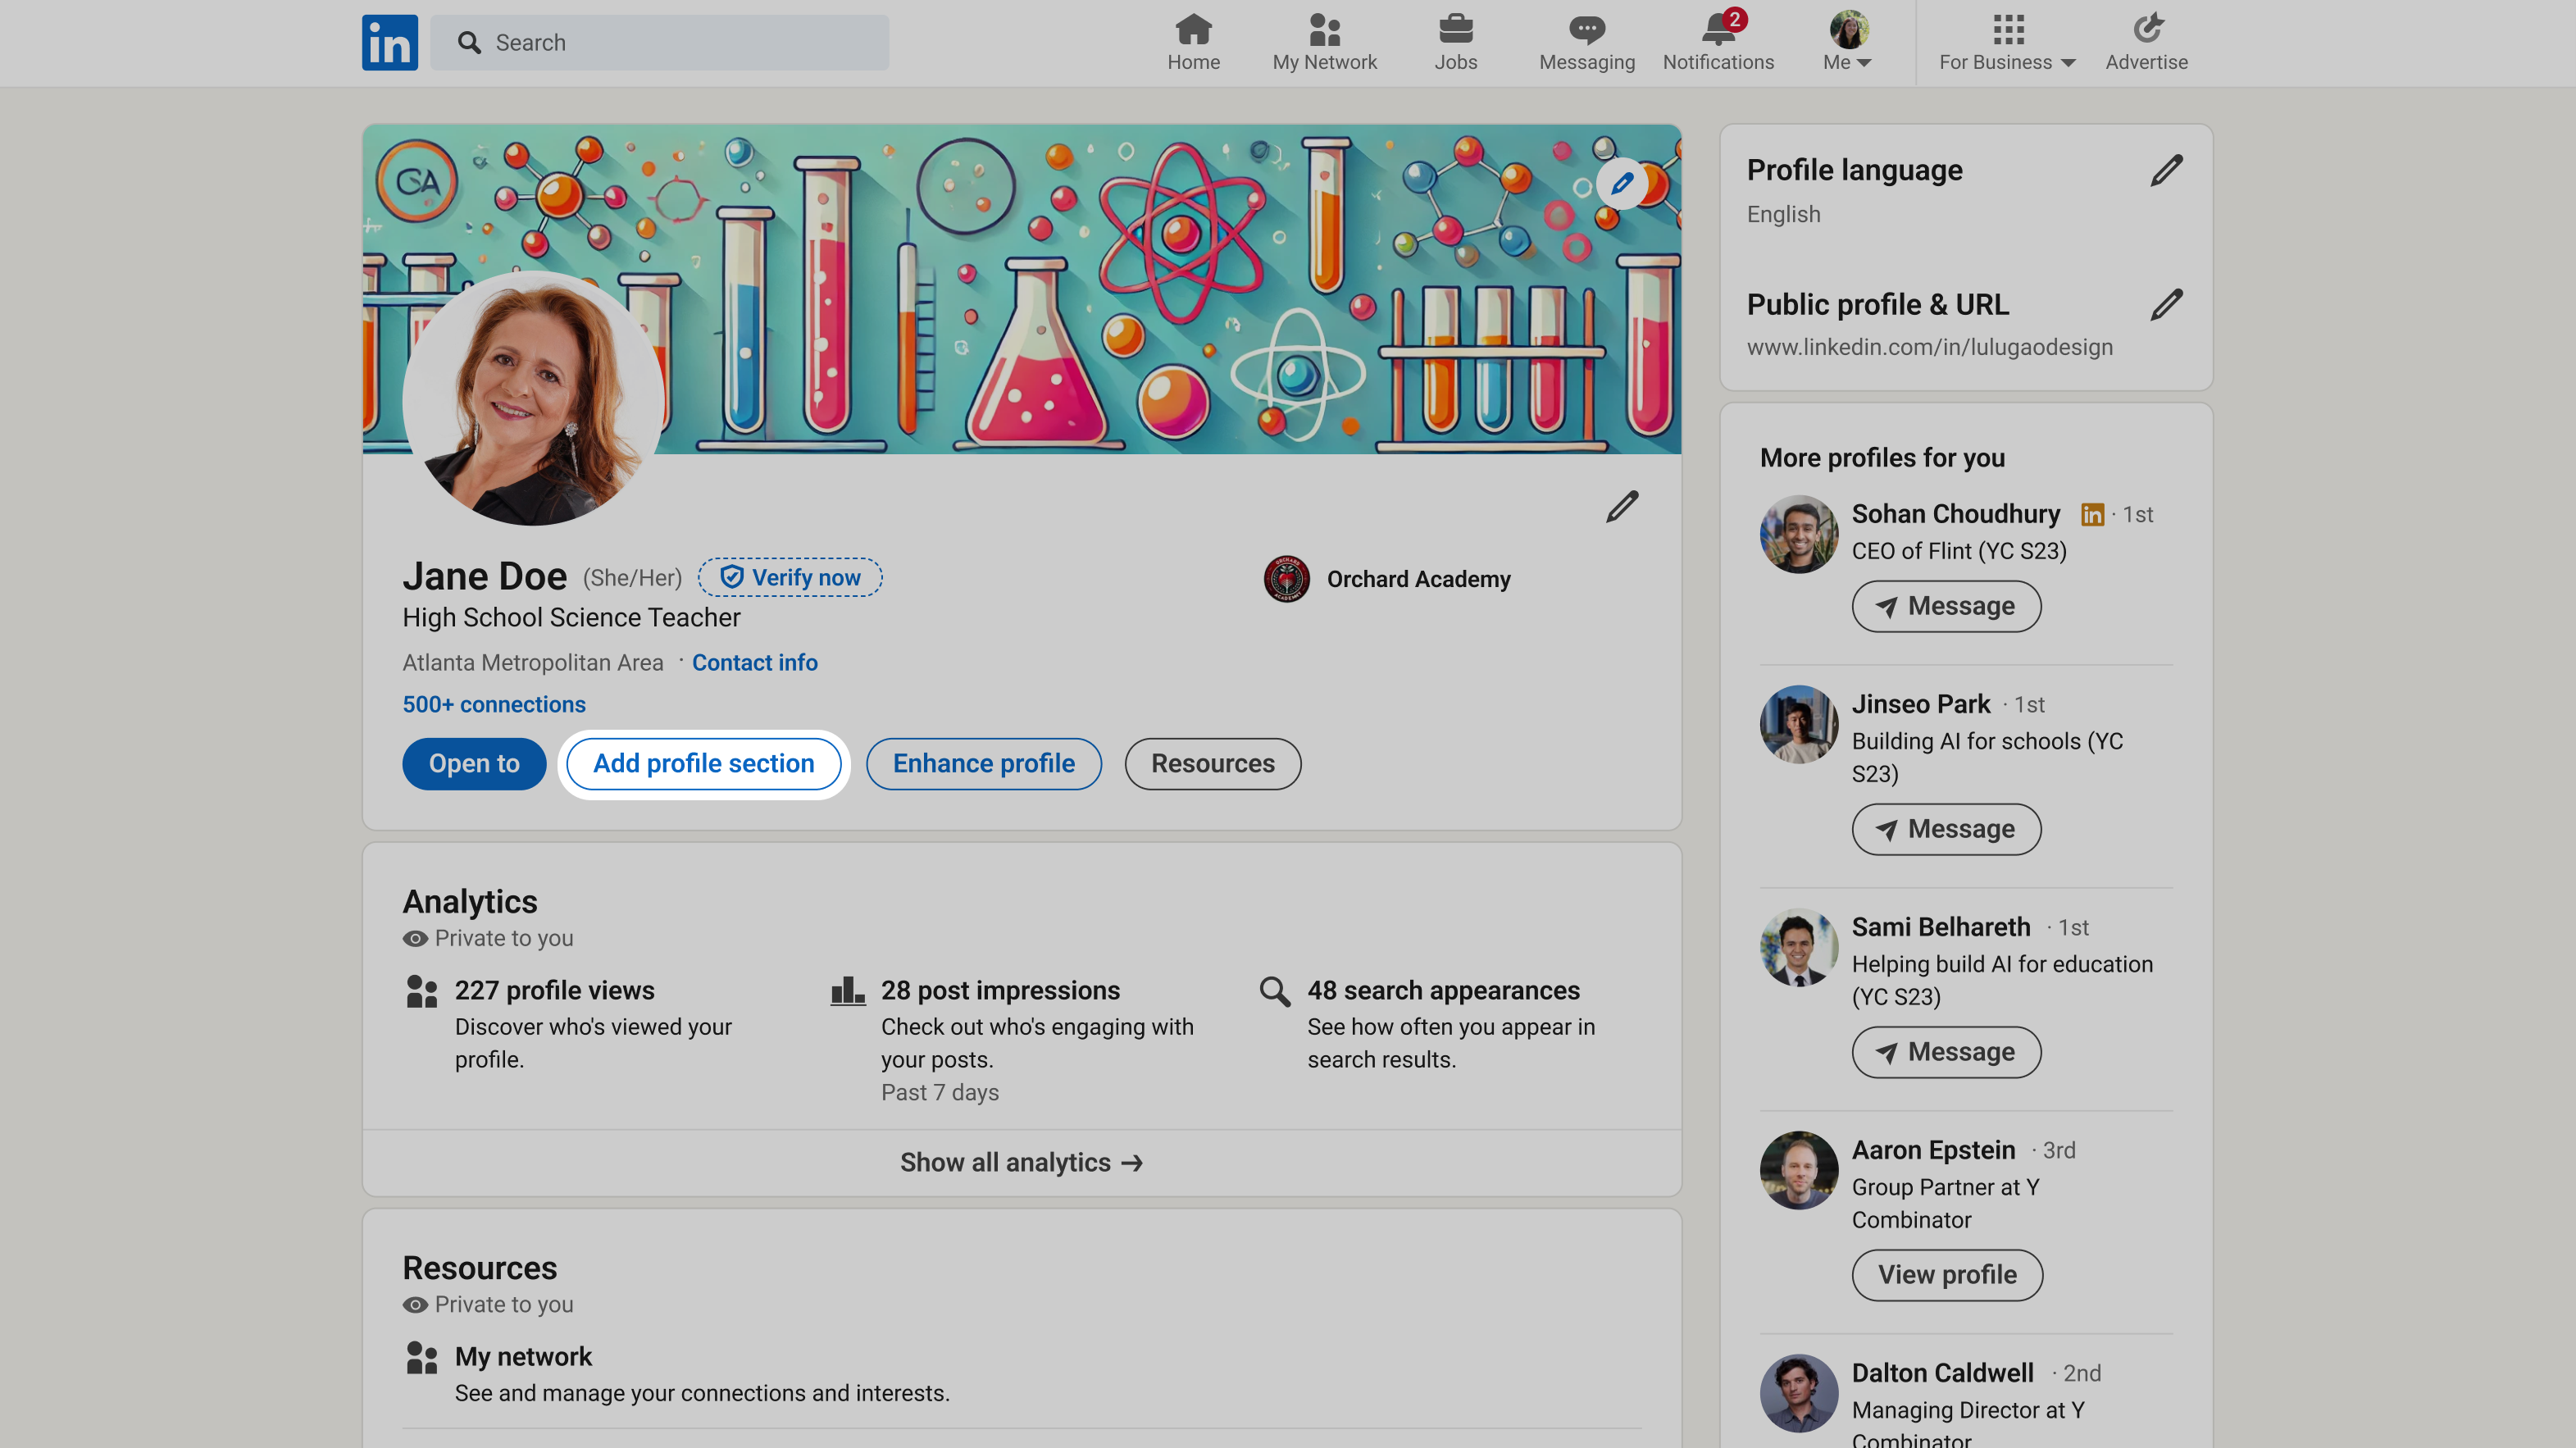Click the Enhance profile button
The image size is (2576, 1448).
pos(983,764)
